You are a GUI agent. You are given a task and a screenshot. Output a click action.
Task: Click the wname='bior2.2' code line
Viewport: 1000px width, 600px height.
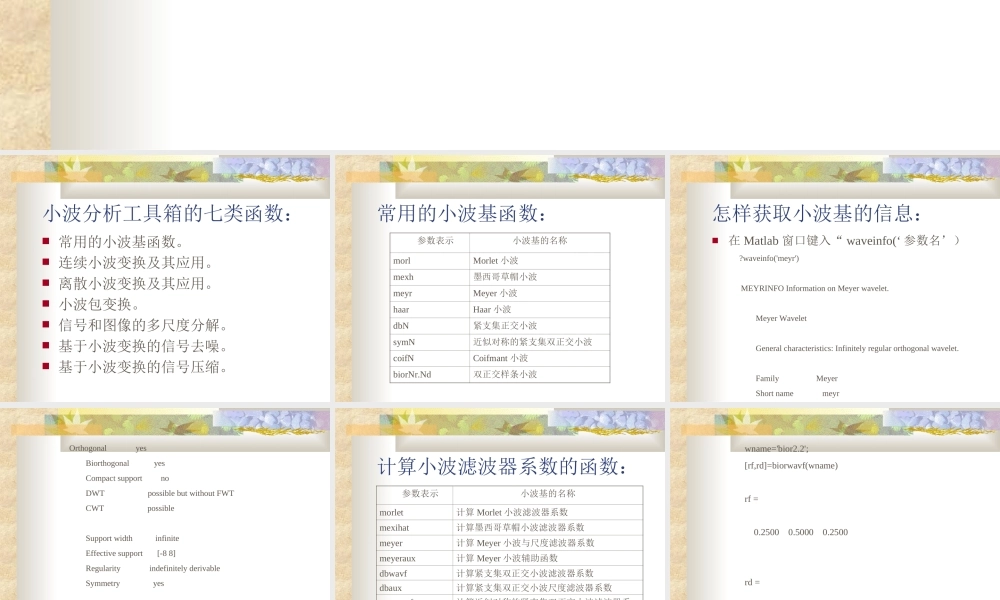(776, 448)
